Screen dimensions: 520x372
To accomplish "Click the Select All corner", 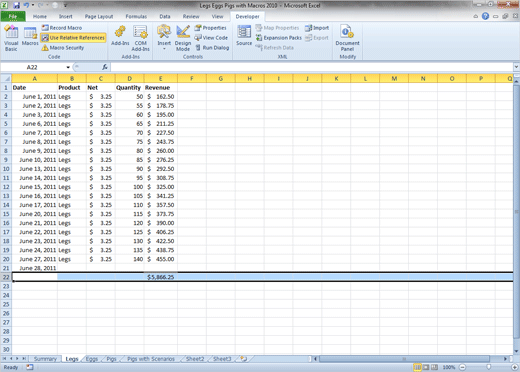I will (x=6, y=79).
